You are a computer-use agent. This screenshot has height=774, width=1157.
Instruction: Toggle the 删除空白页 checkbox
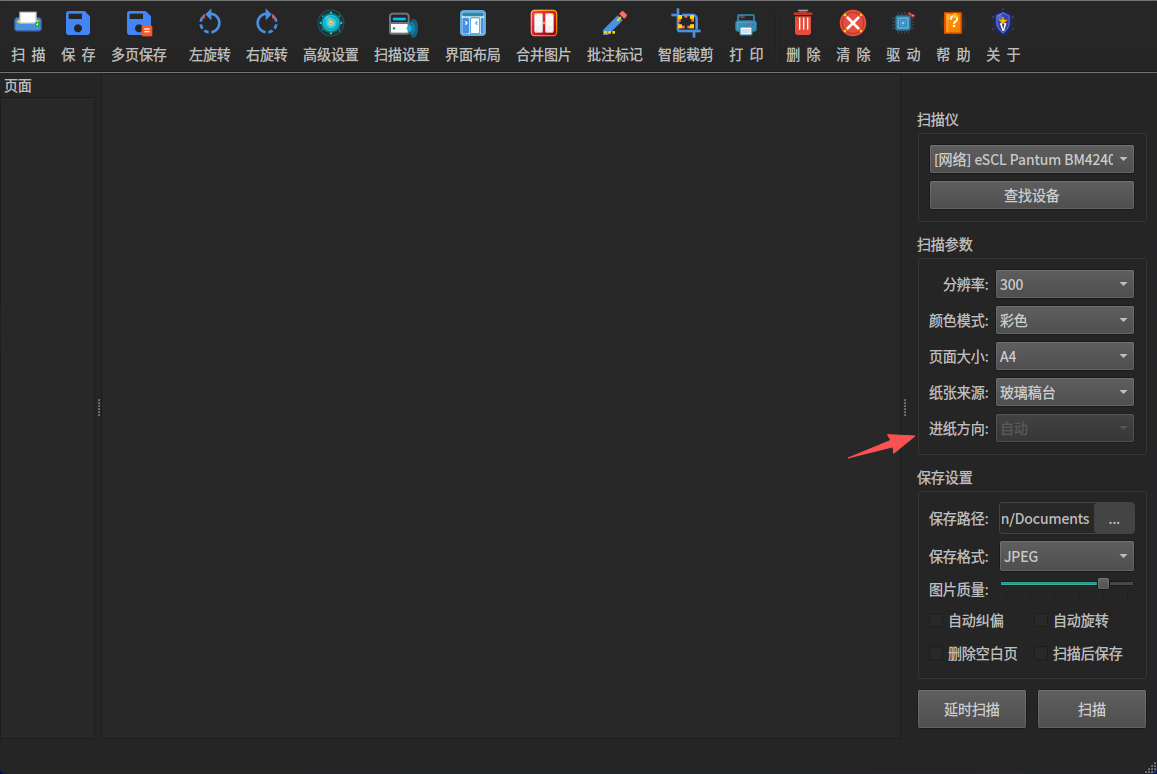pyautogui.click(x=936, y=653)
